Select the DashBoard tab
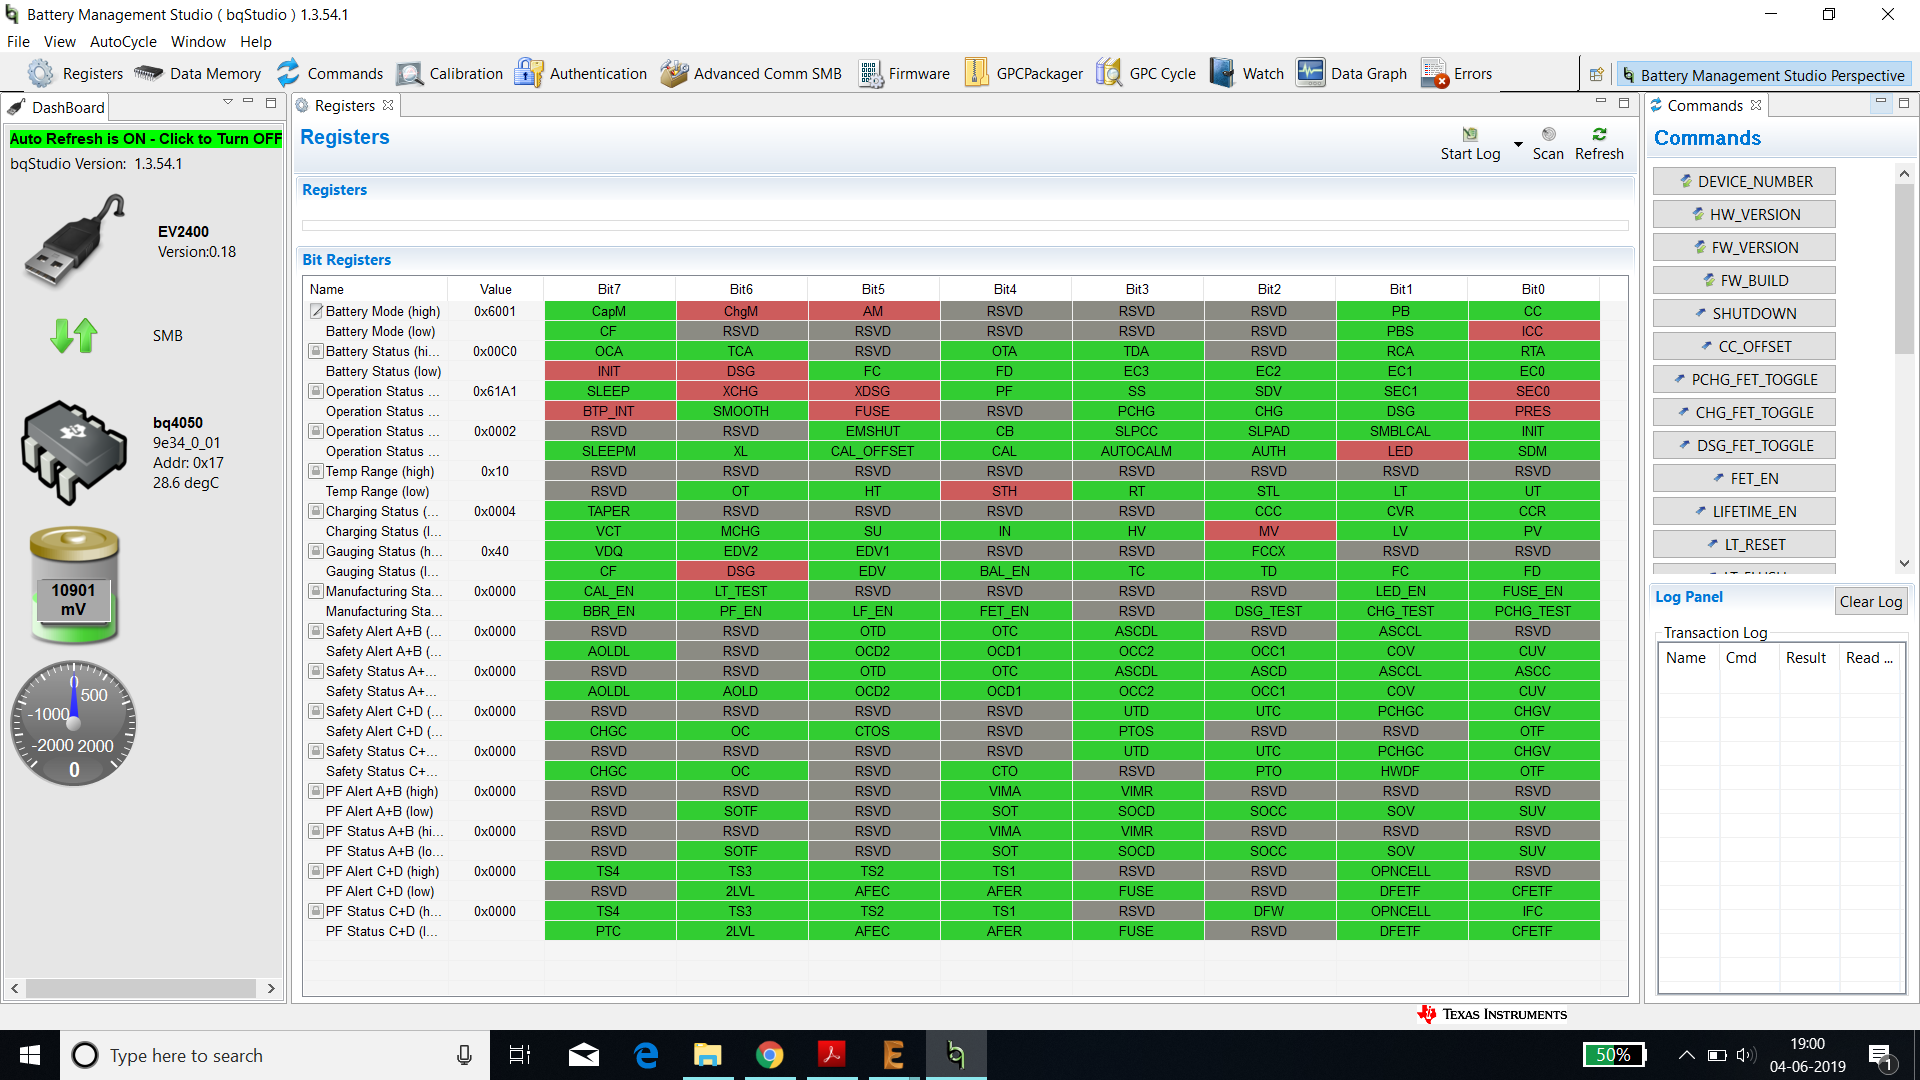 [x=56, y=107]
